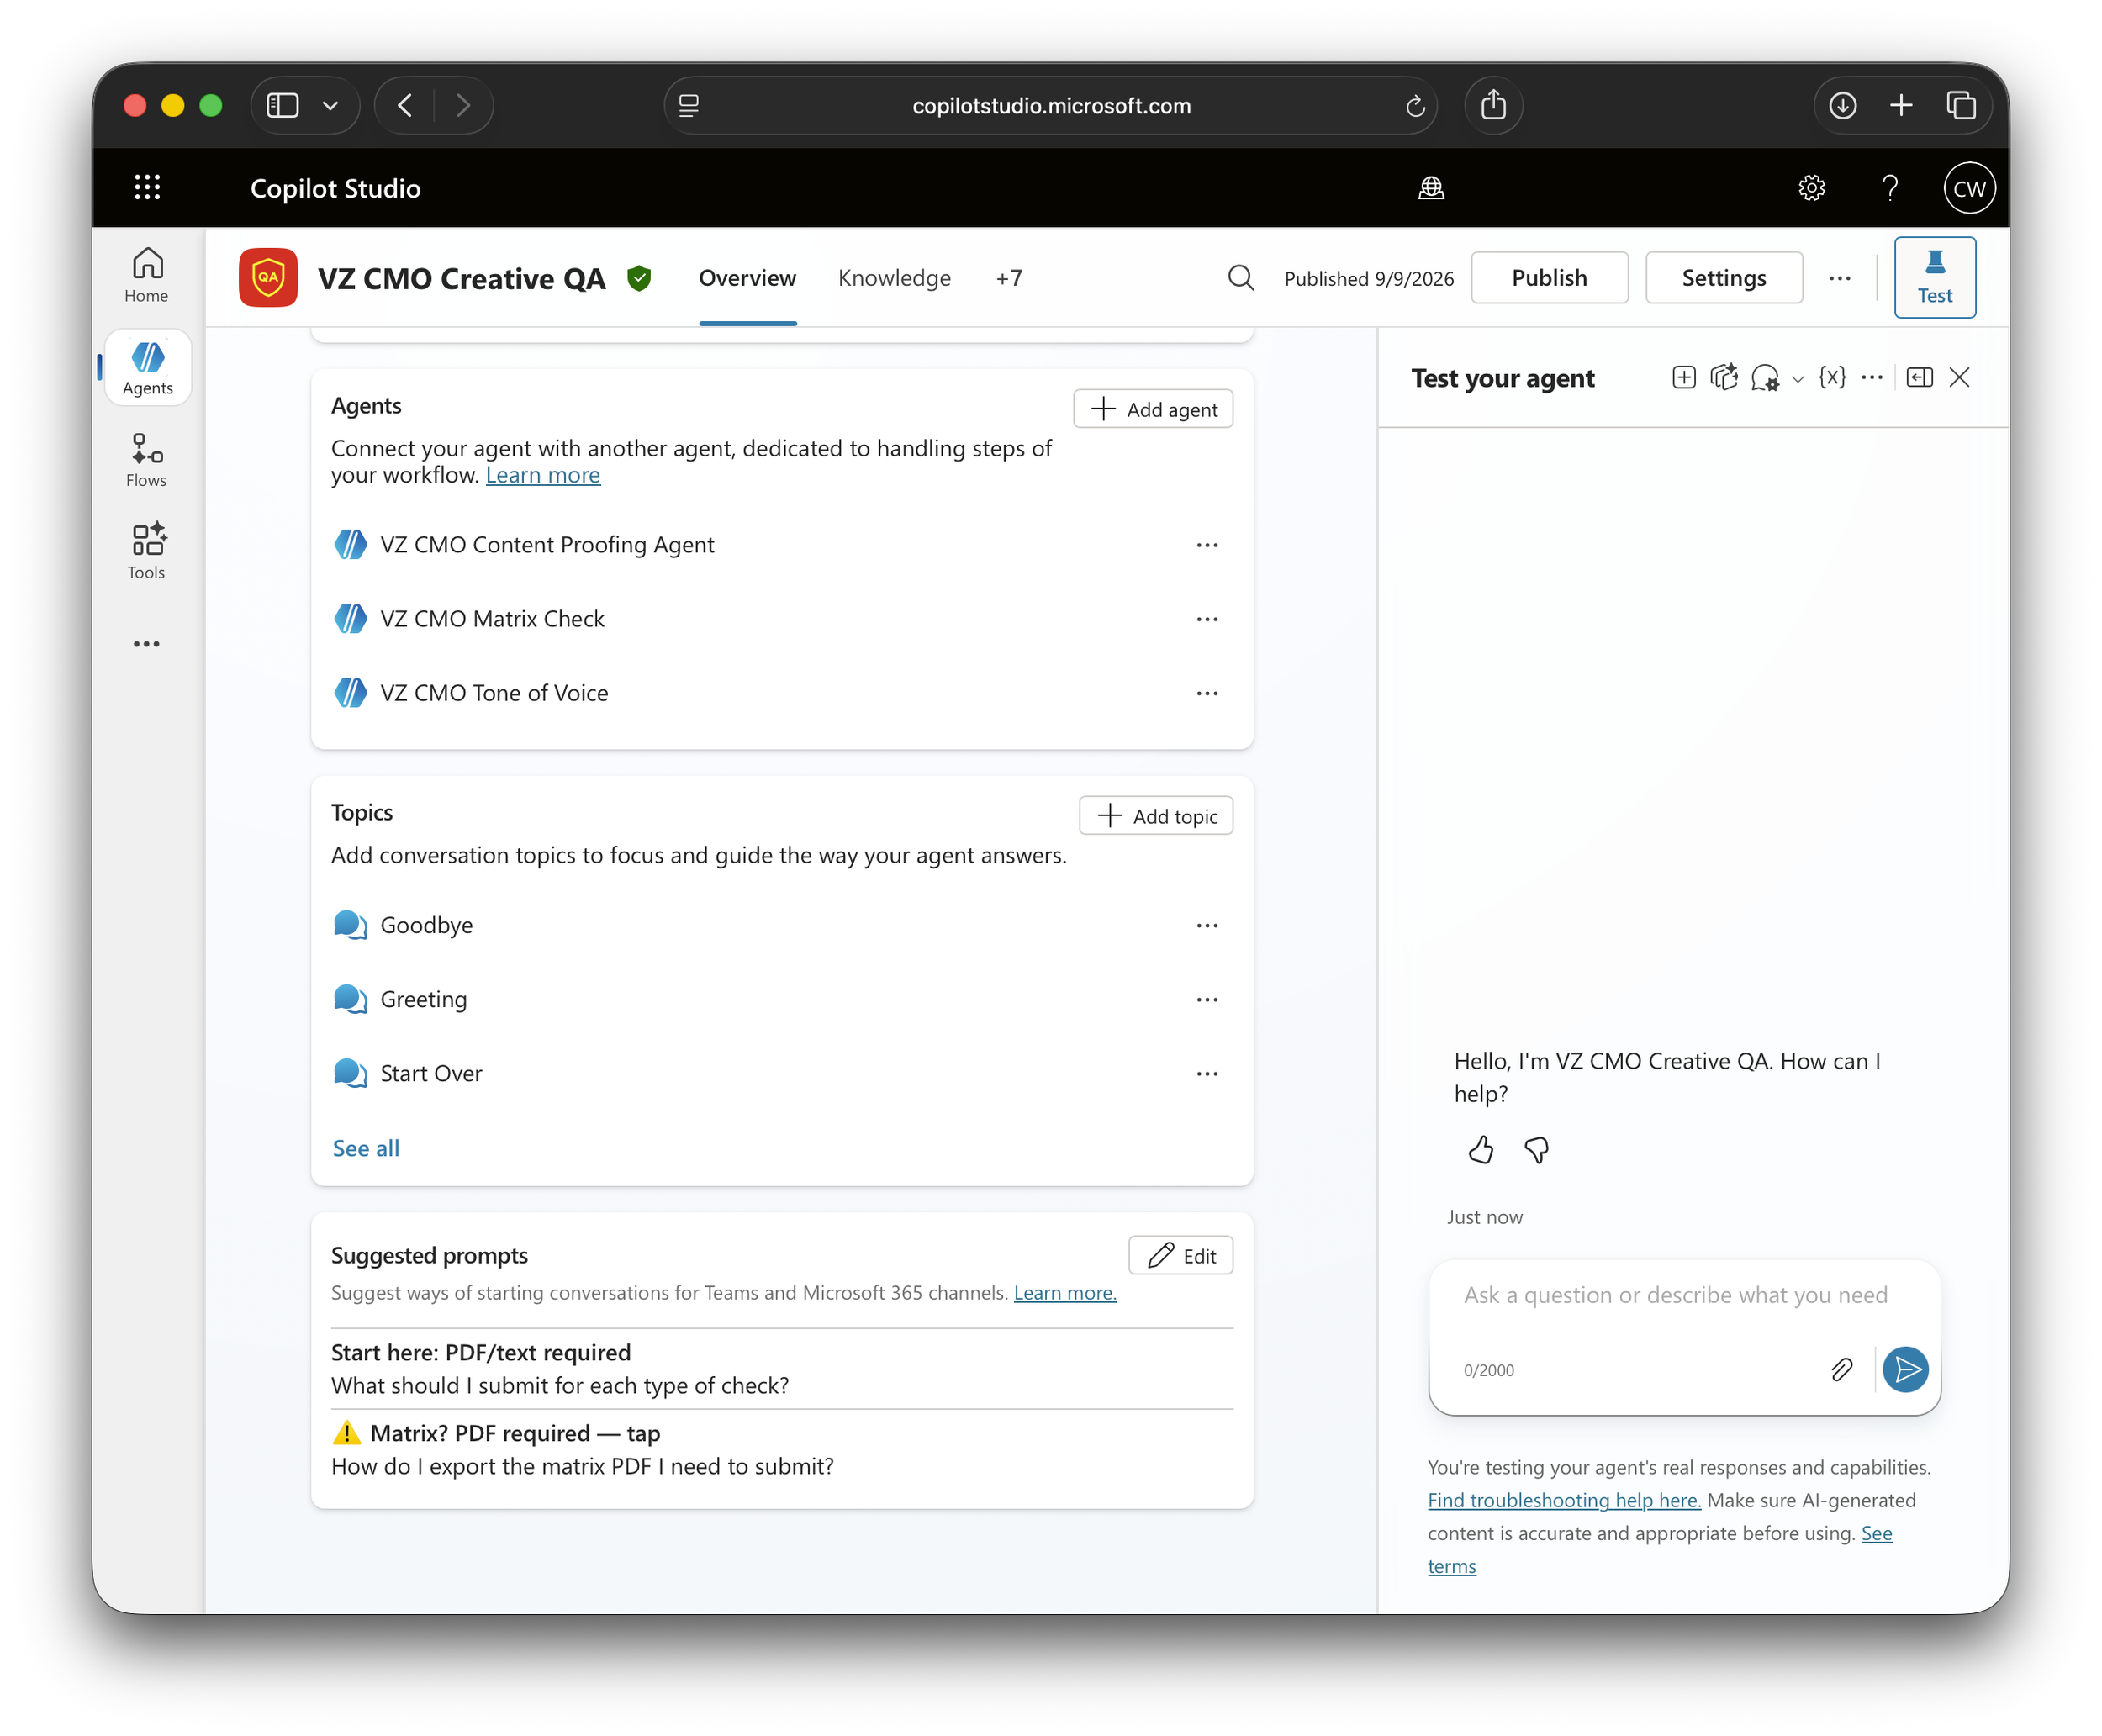Start a new test conversation
This screenshot has width=2102, height=1736.
pos(1683,378)
